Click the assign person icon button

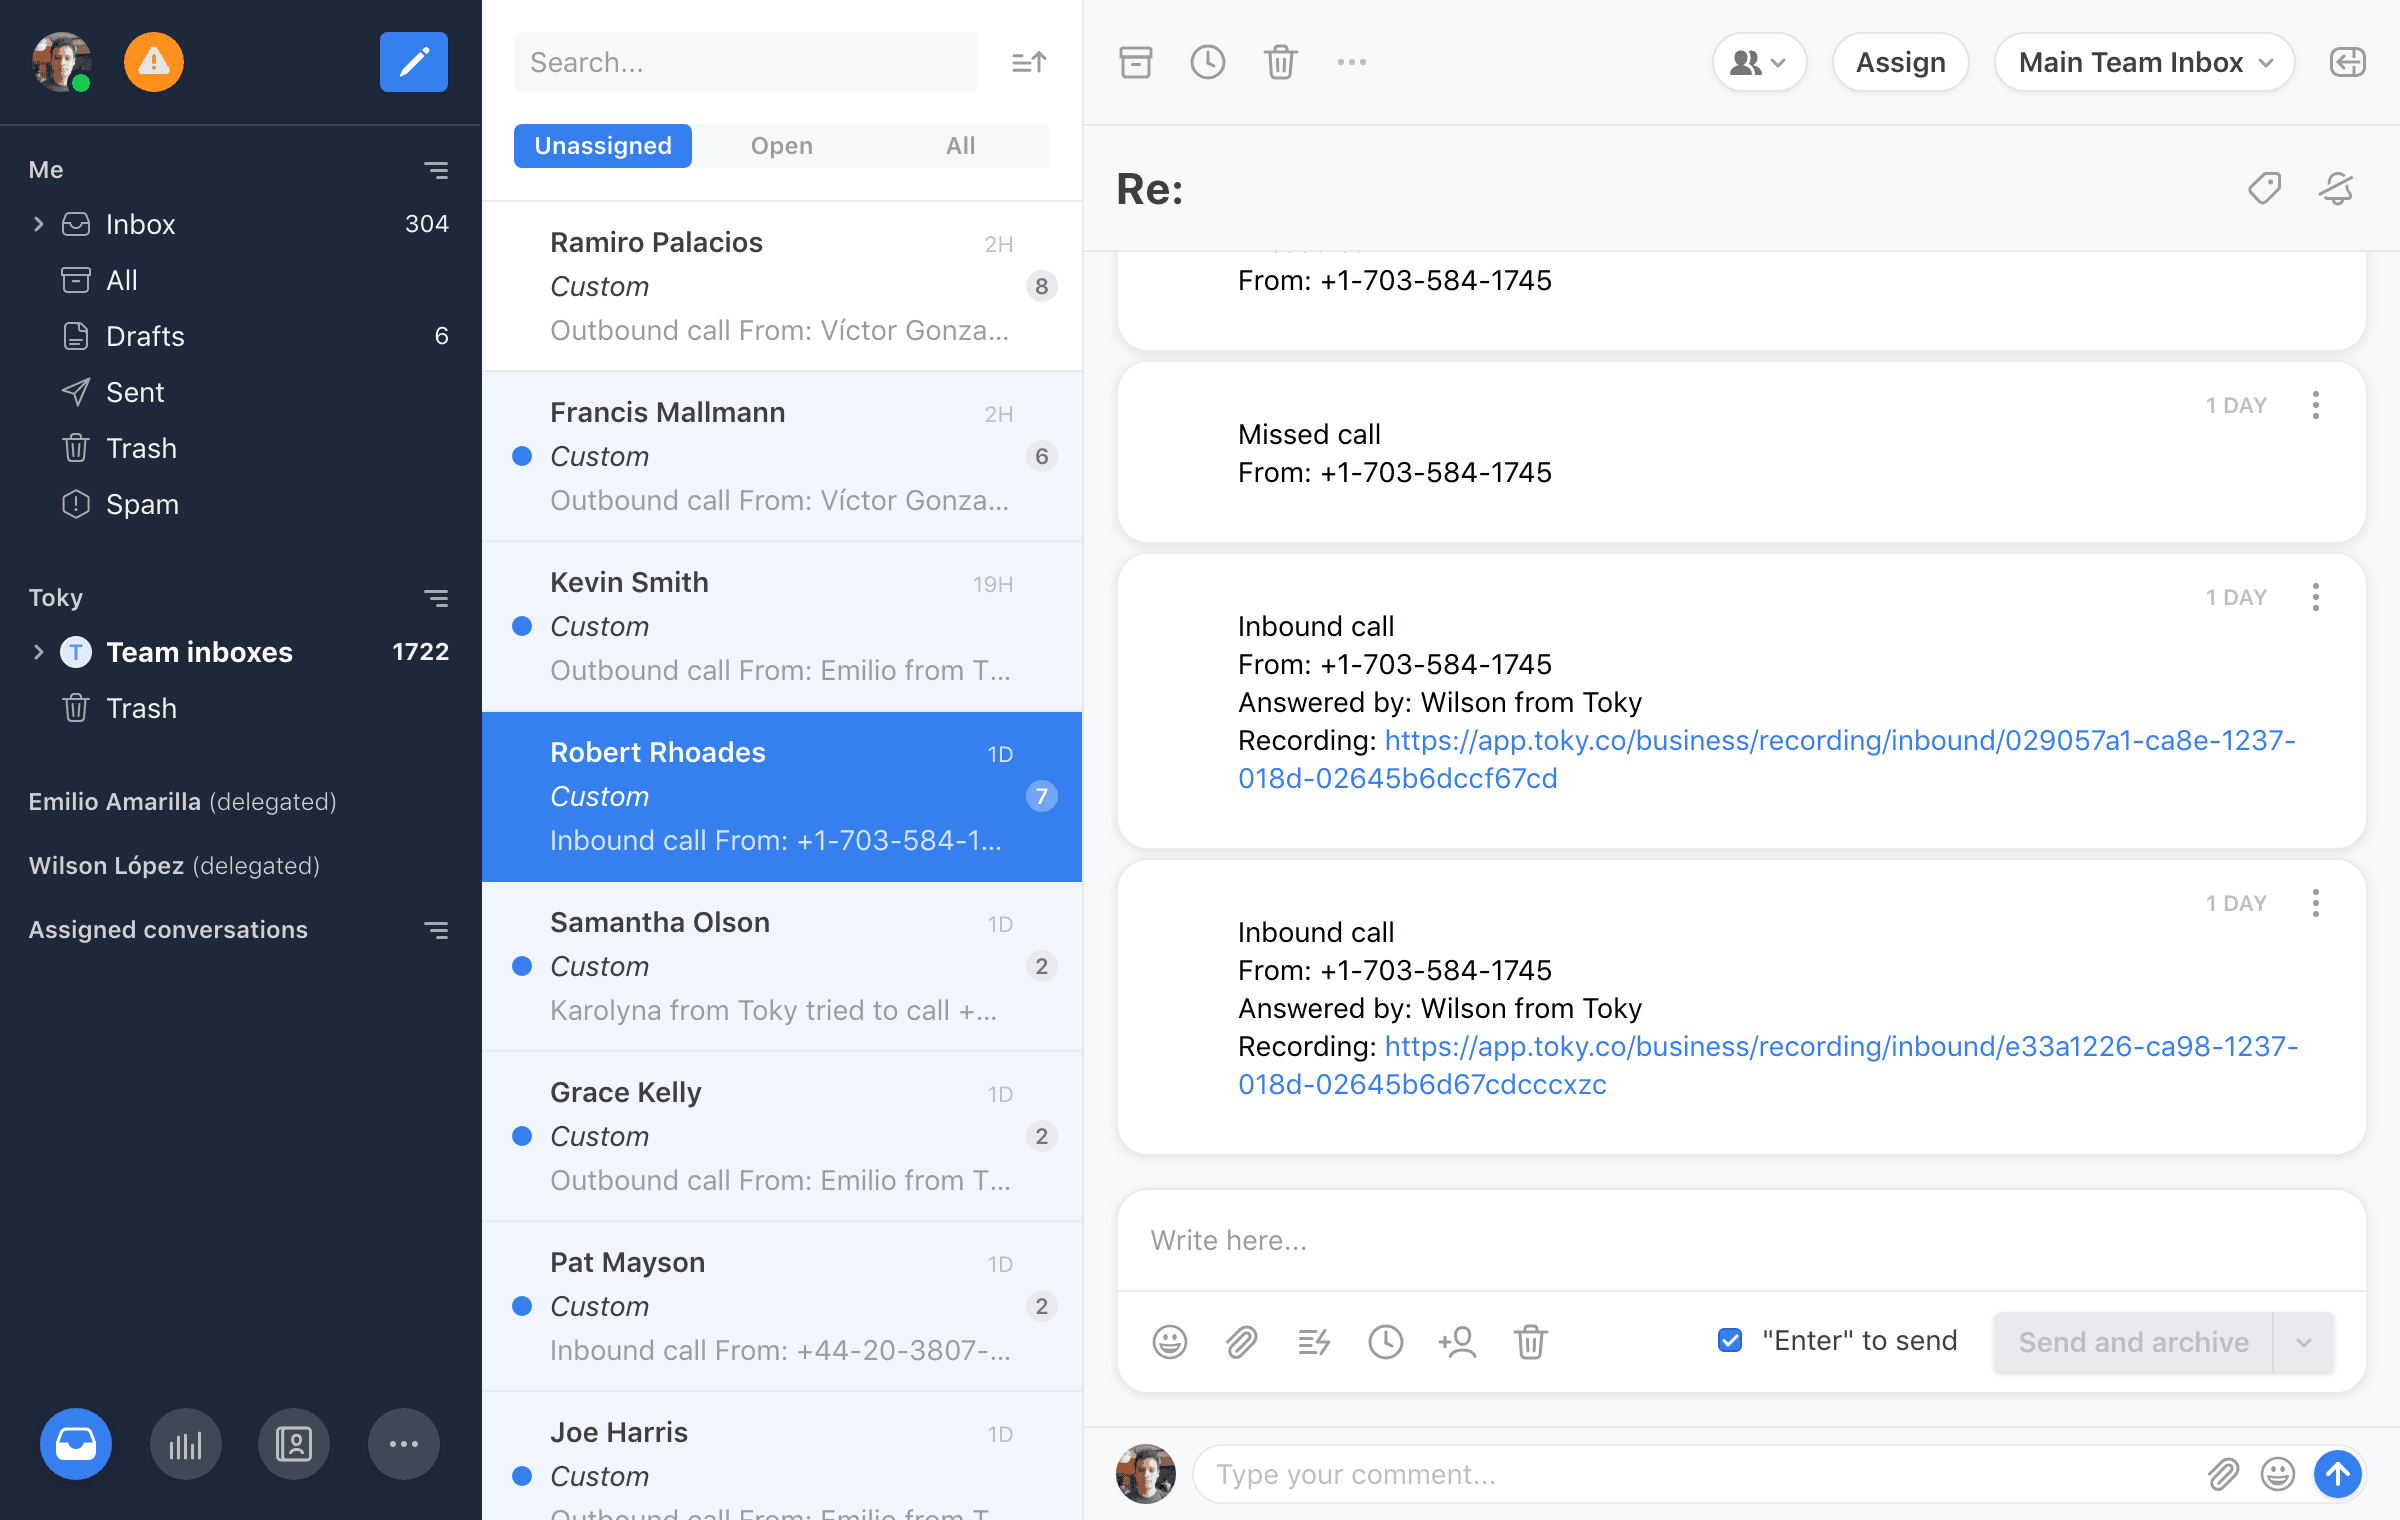coord(1455,1342)
